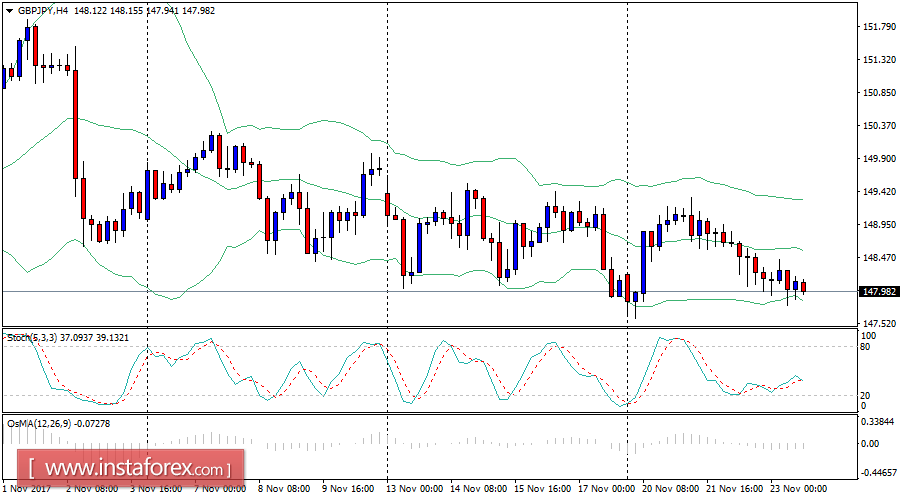Select the OsMA 0.00 scale label
The image size is (900, 500).
[x=871, y=444]
